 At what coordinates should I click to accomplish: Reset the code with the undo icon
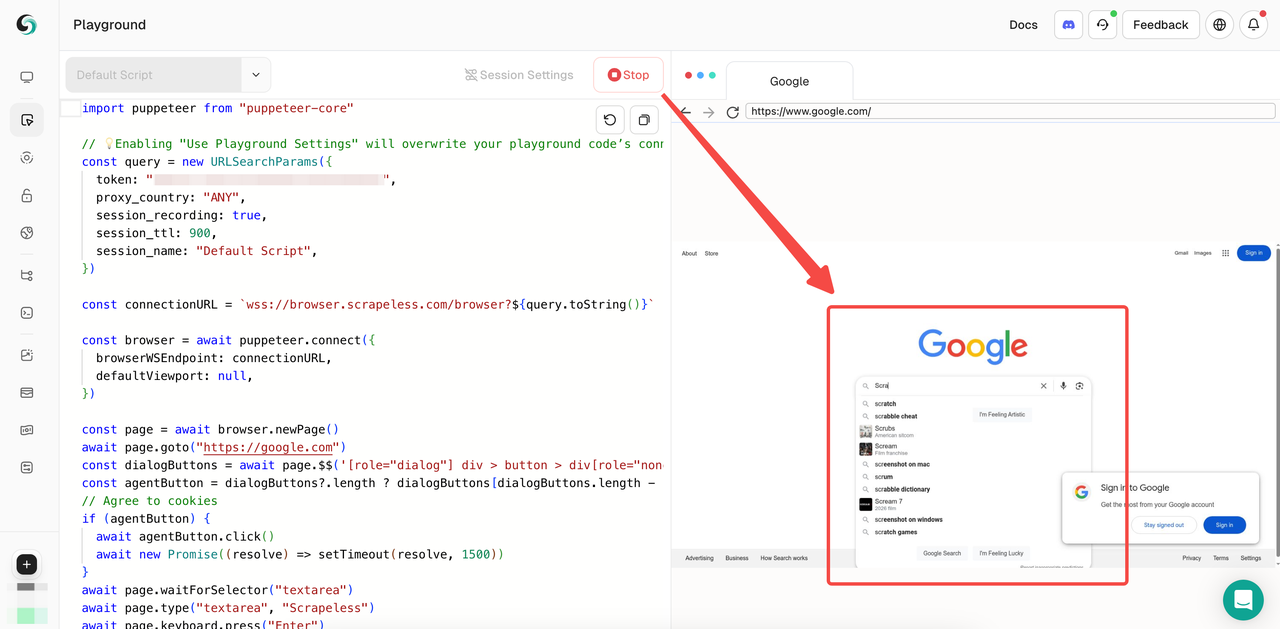(x=610, y=120)
